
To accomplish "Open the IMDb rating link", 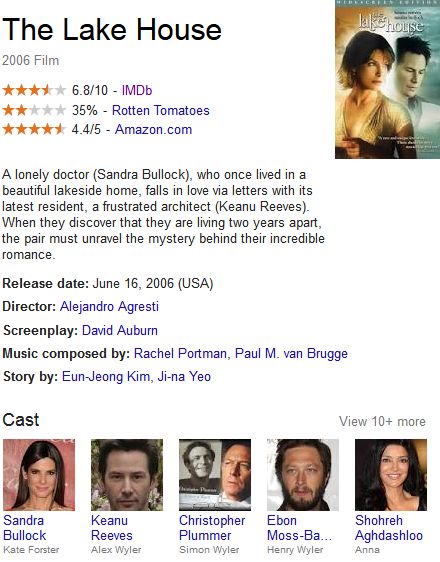I will pyautogui.click(x=137, y=90).
